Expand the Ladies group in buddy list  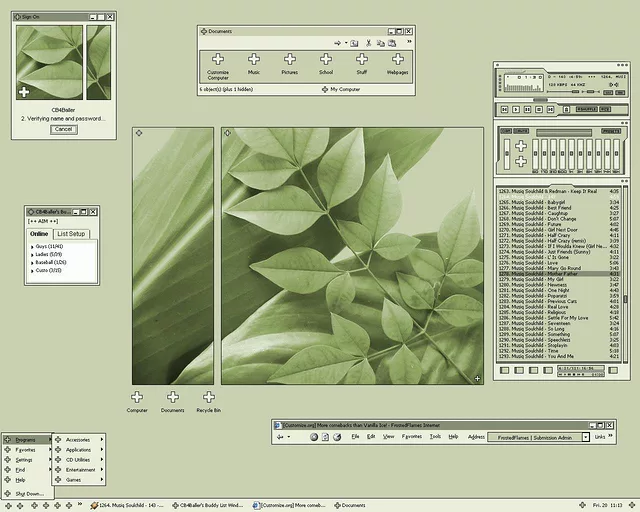coord(32,255)
